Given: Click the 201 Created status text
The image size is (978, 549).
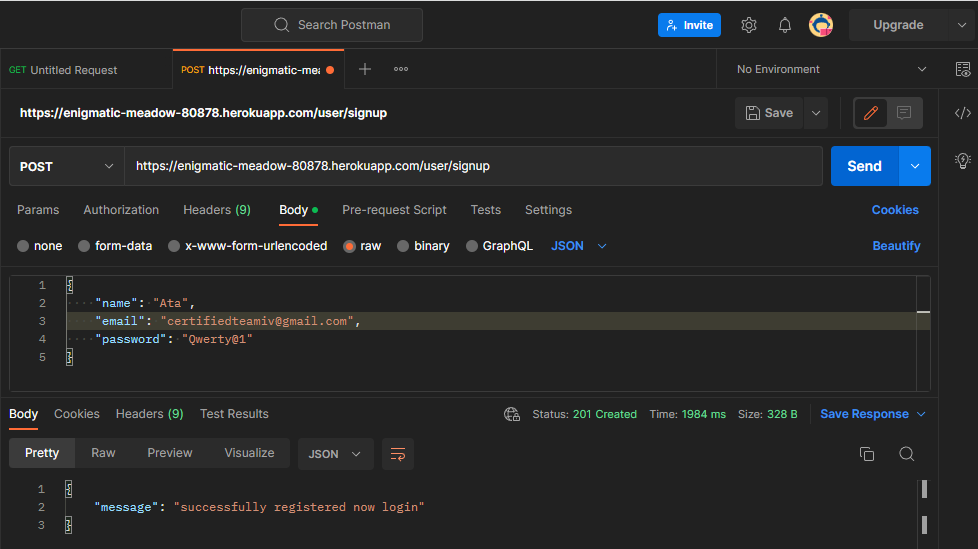Looking at the screenshot, I should pos(604,414).
